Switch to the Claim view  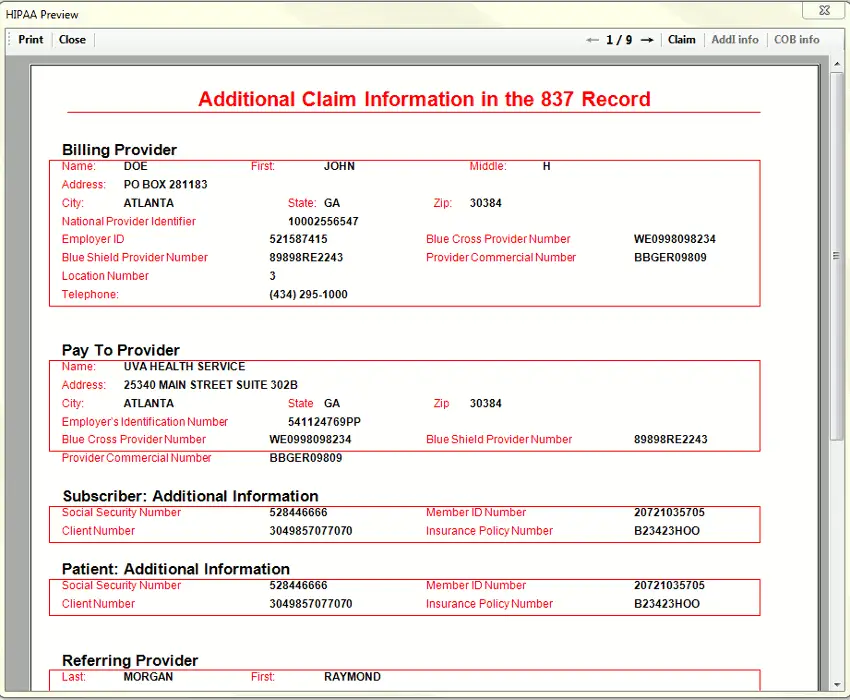pyautogui.click(x=681, y=40)
